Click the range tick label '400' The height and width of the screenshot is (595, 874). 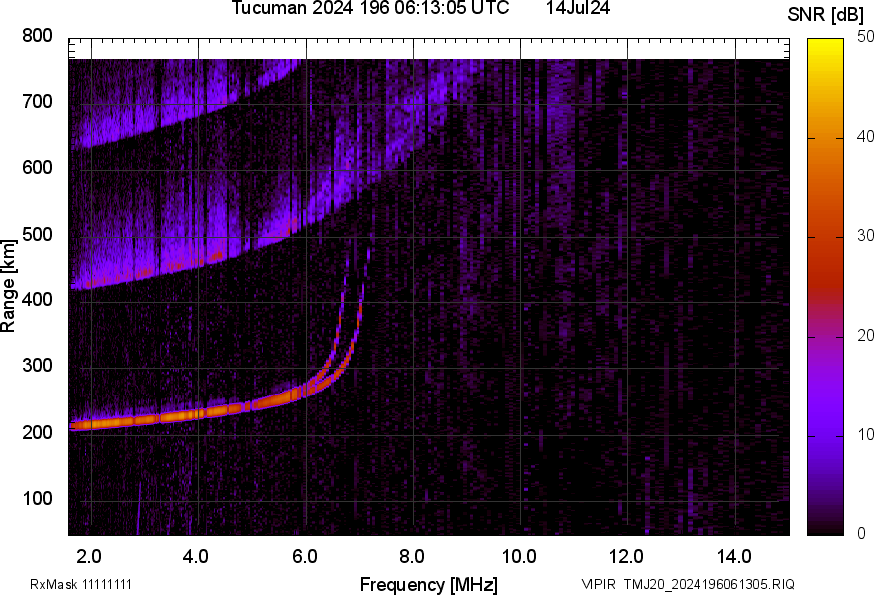tap(37, 299)
